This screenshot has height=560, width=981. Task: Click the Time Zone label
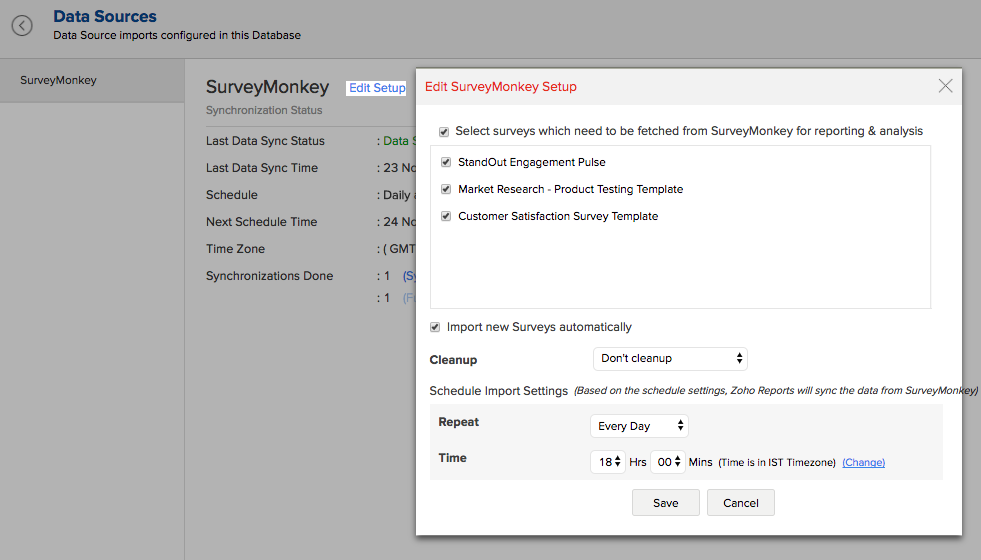point(235,248)
